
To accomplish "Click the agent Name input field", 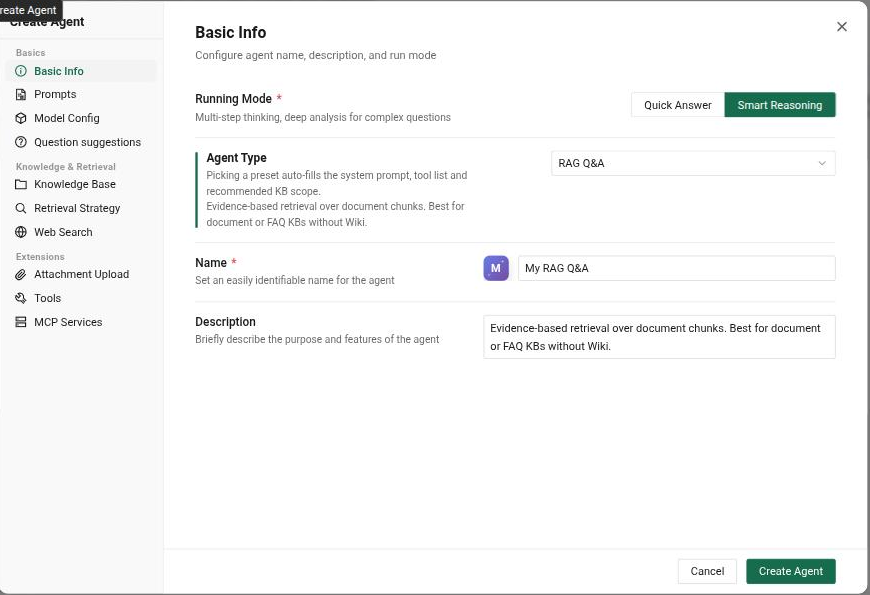I will pyautogui.click(x=676, y=268).
